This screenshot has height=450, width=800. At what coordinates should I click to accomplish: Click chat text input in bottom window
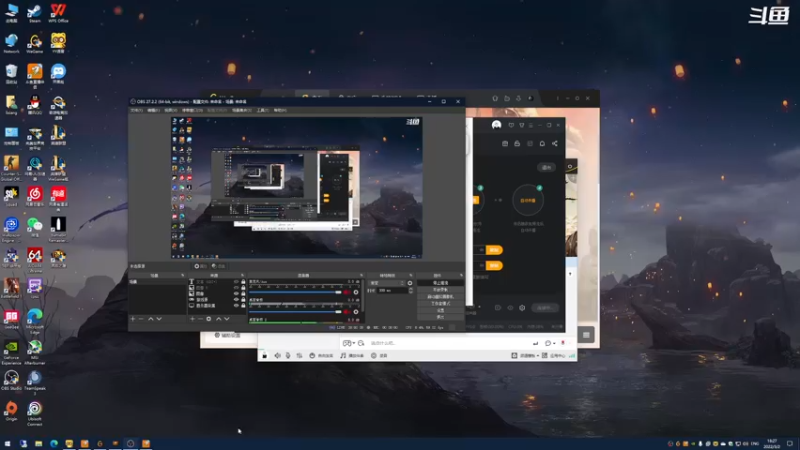[x=449, y=343]
